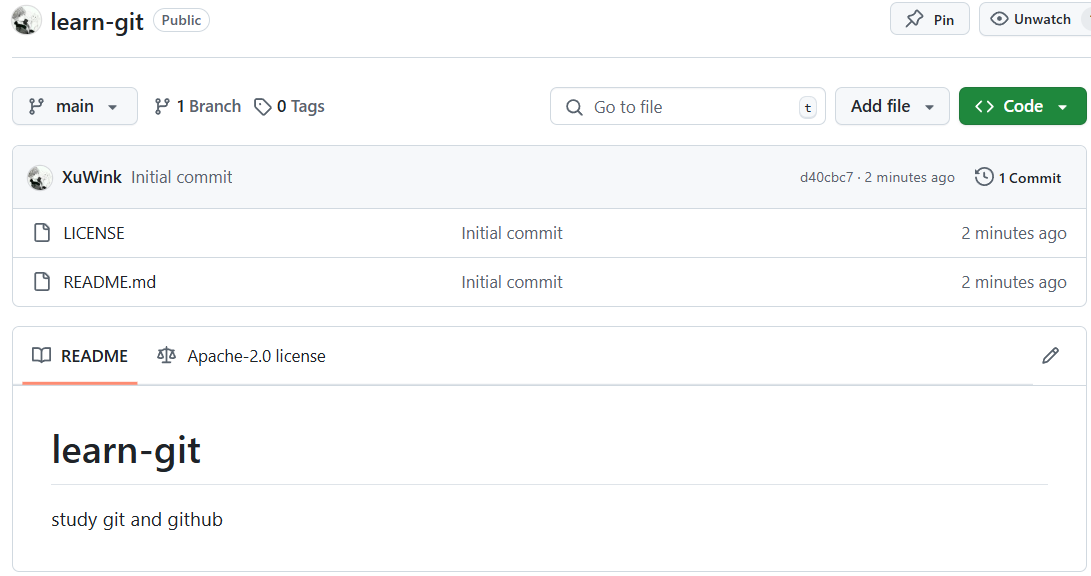
Task: Click the branch icon beside 1 Branch
Action: point(162,106)
